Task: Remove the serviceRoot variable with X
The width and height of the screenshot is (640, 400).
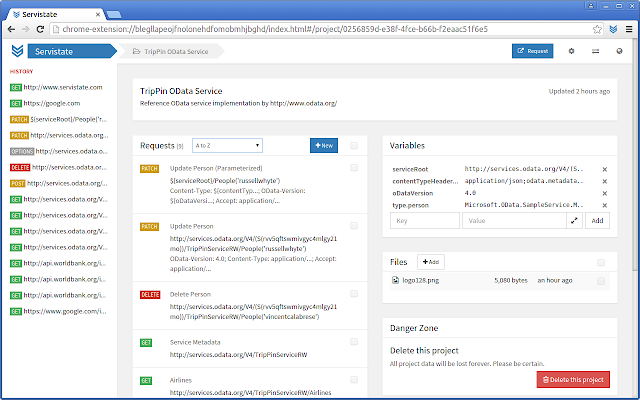Action: (605, 169)
